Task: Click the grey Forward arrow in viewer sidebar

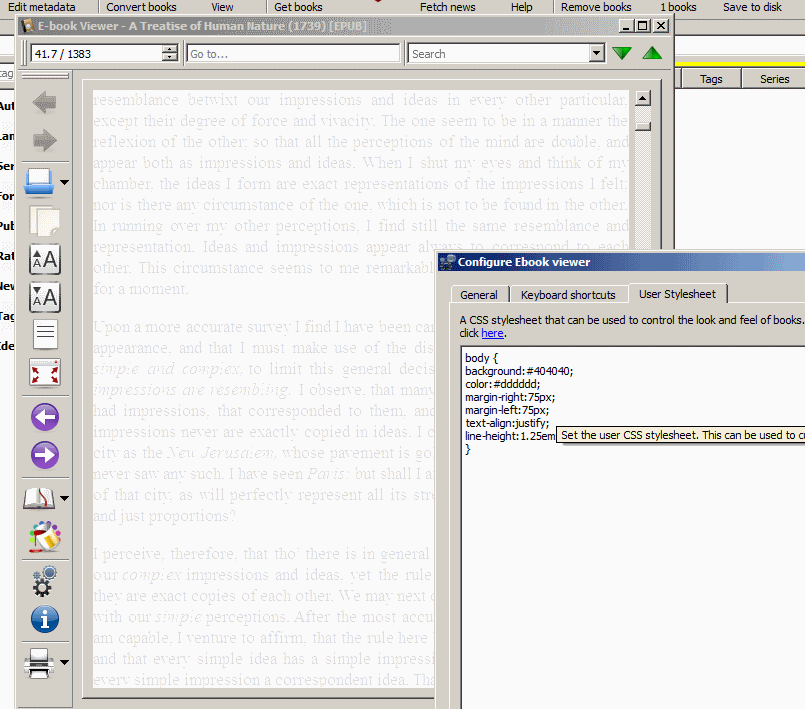Action: [45, 140]
